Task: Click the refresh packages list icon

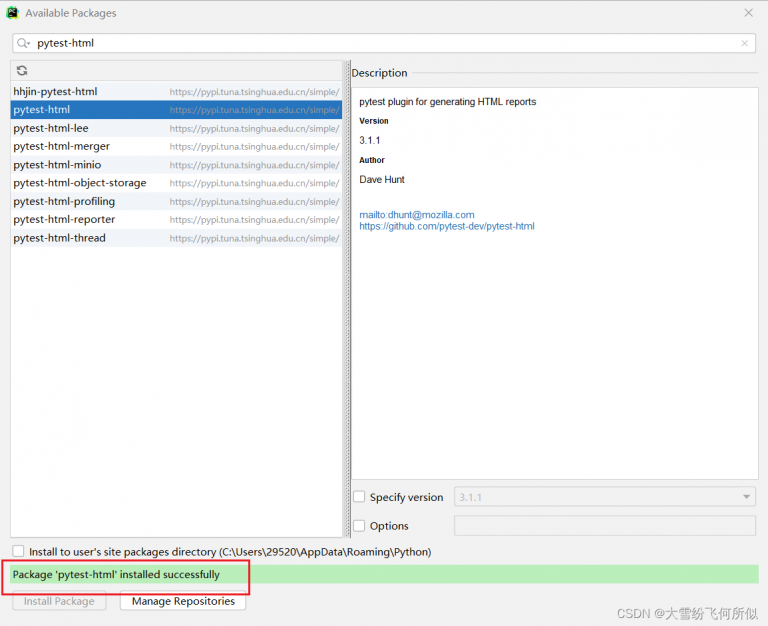Action: (22, 71)
